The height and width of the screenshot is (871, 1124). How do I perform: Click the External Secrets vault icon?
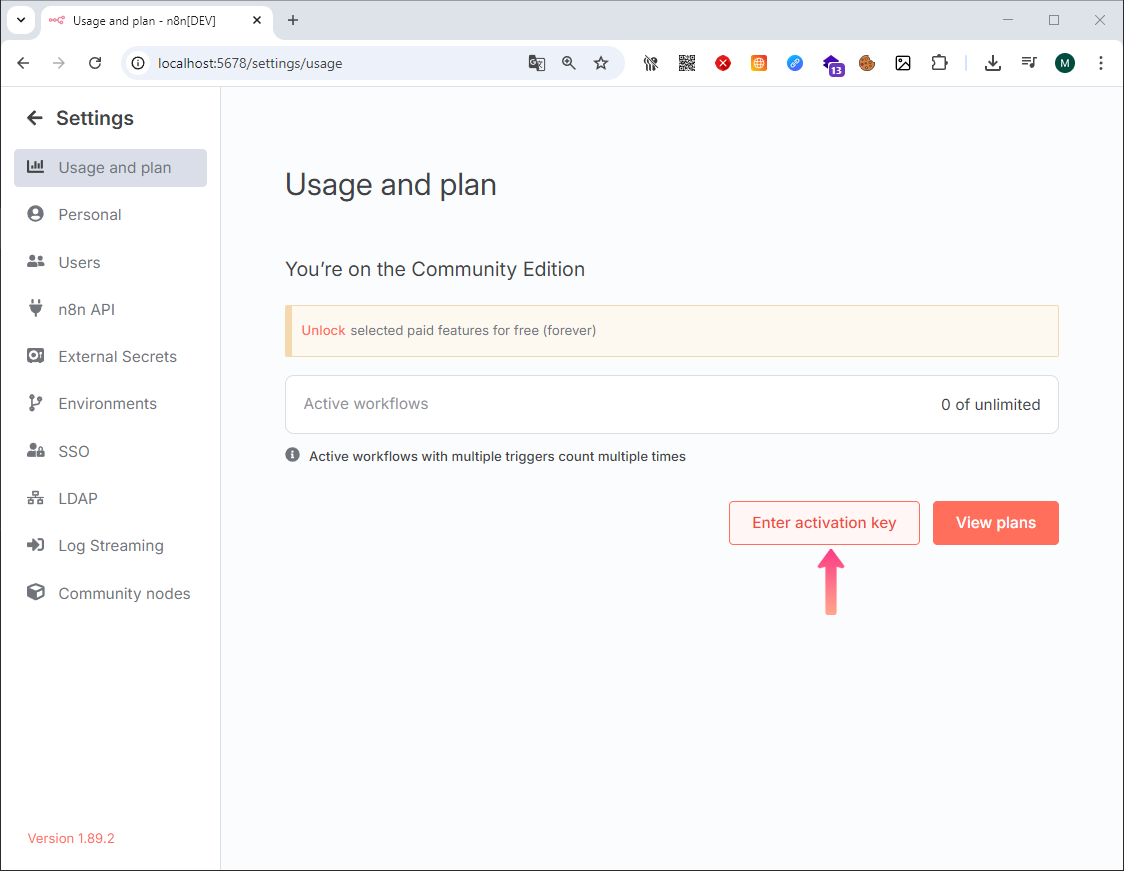click(x=36, y=357)
